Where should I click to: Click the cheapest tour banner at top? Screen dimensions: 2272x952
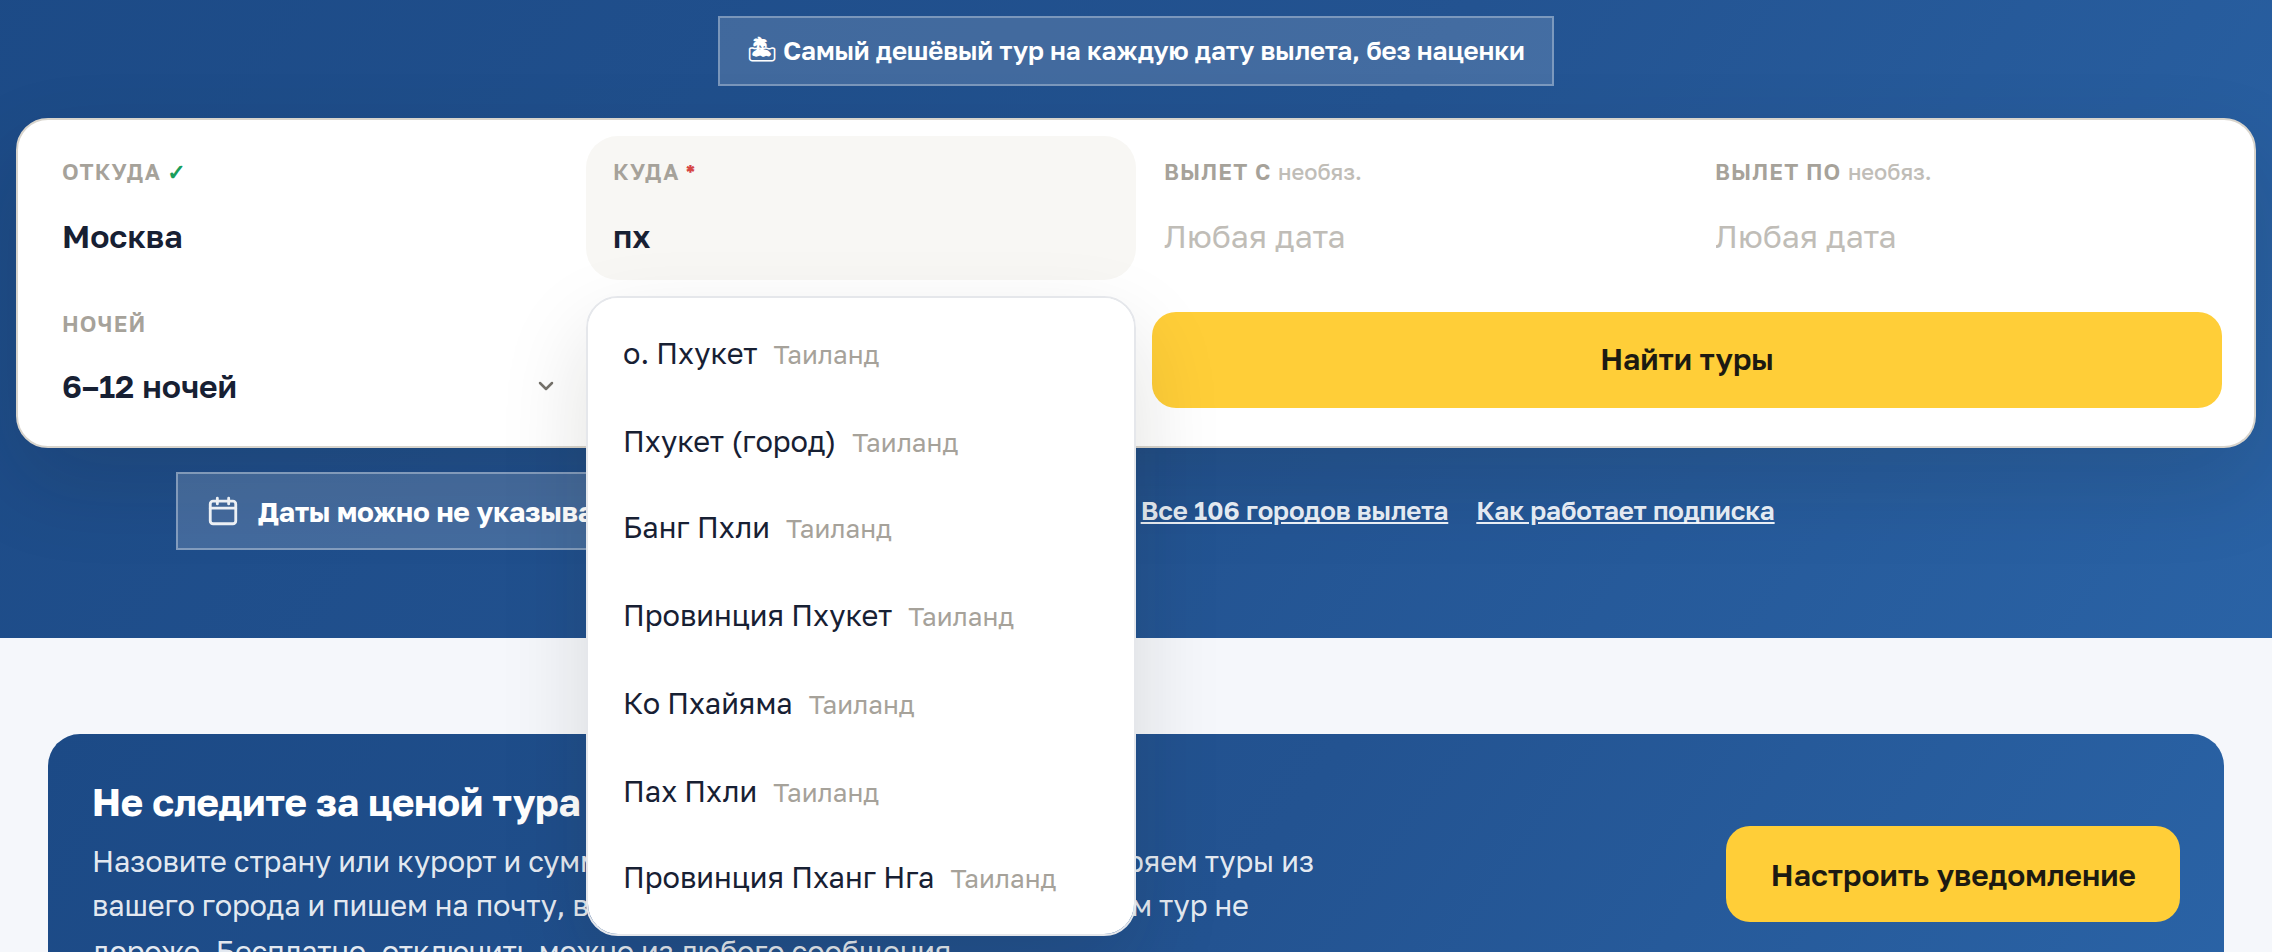(1135, 51)
